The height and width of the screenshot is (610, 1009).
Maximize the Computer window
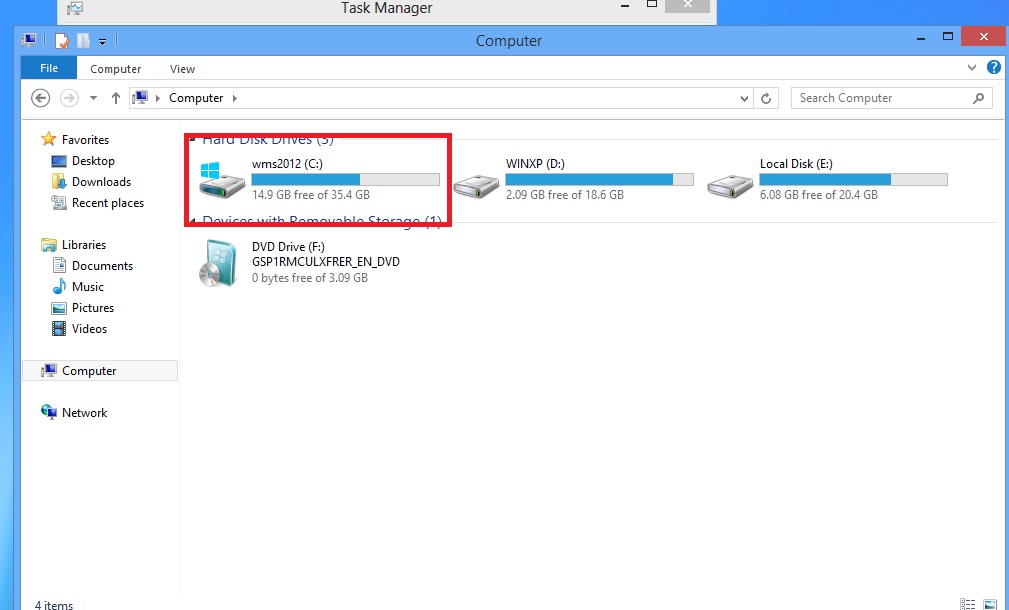point(948,37)
